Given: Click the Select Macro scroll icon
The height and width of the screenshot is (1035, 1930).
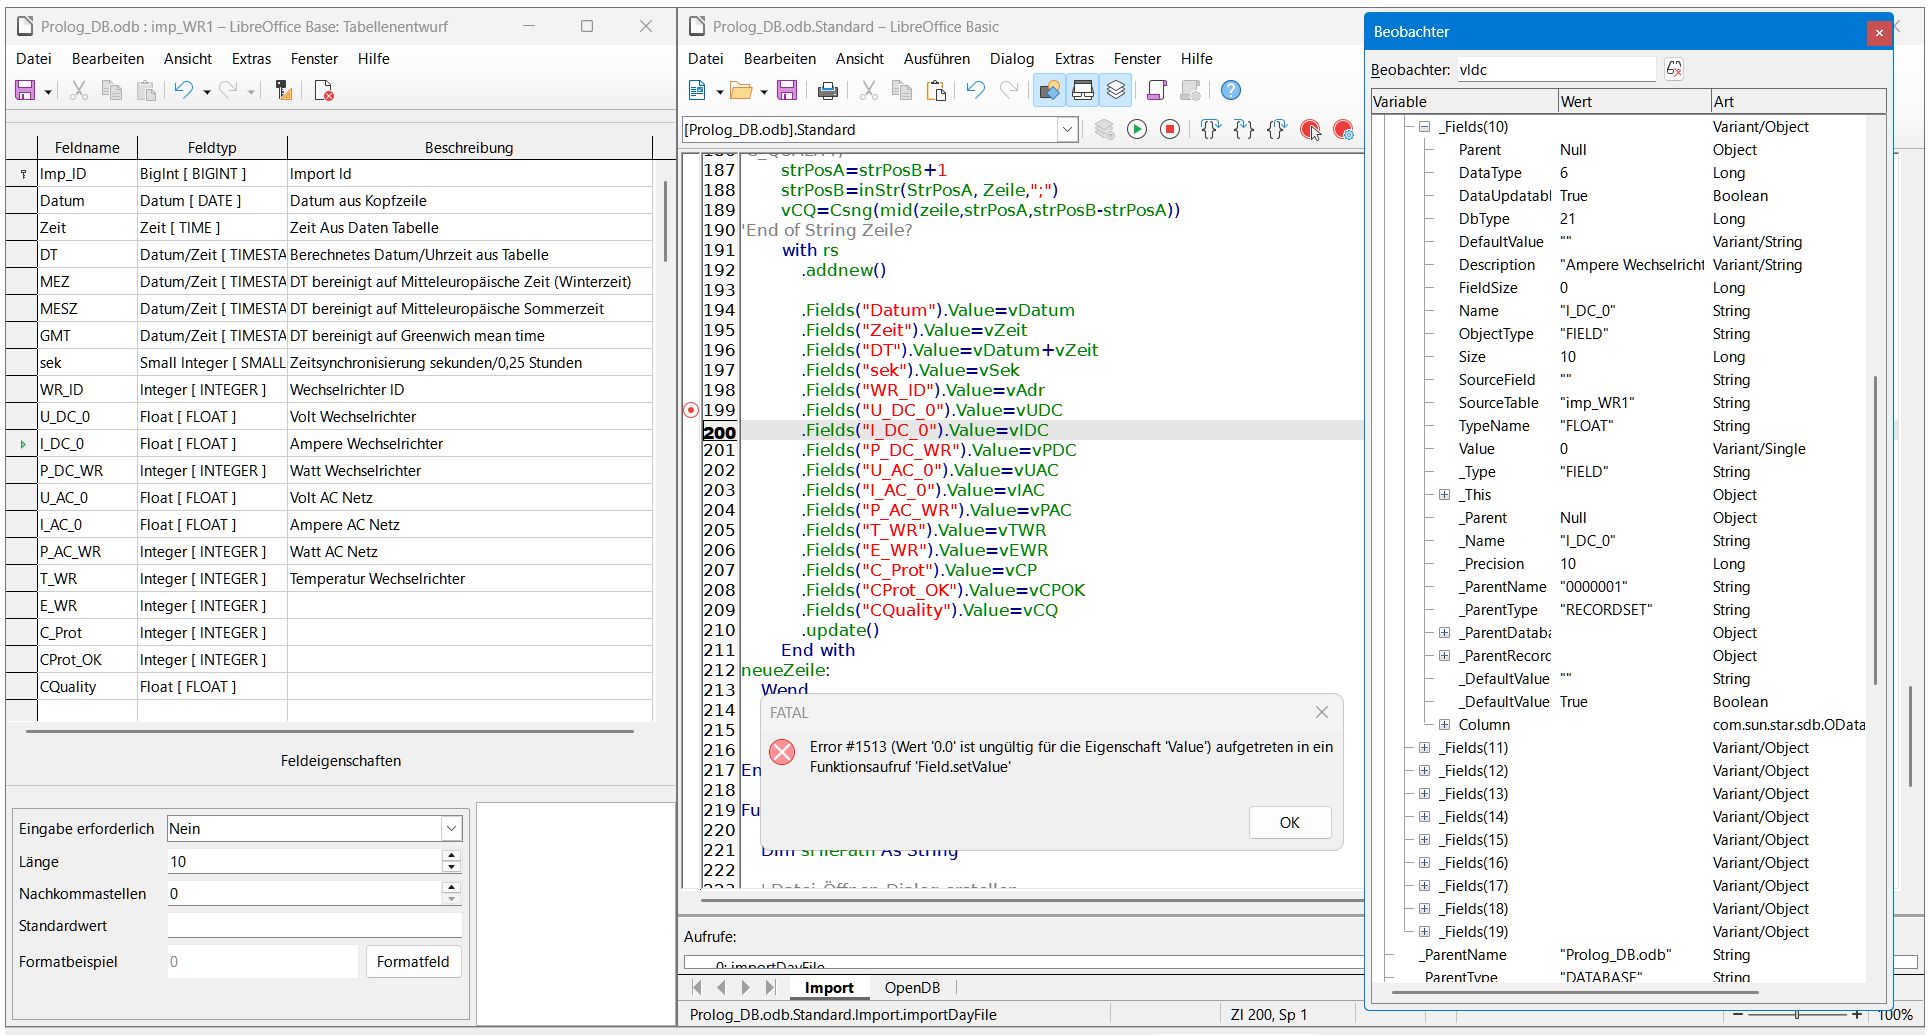Looking at the screenshot, I should (1157, 91).
